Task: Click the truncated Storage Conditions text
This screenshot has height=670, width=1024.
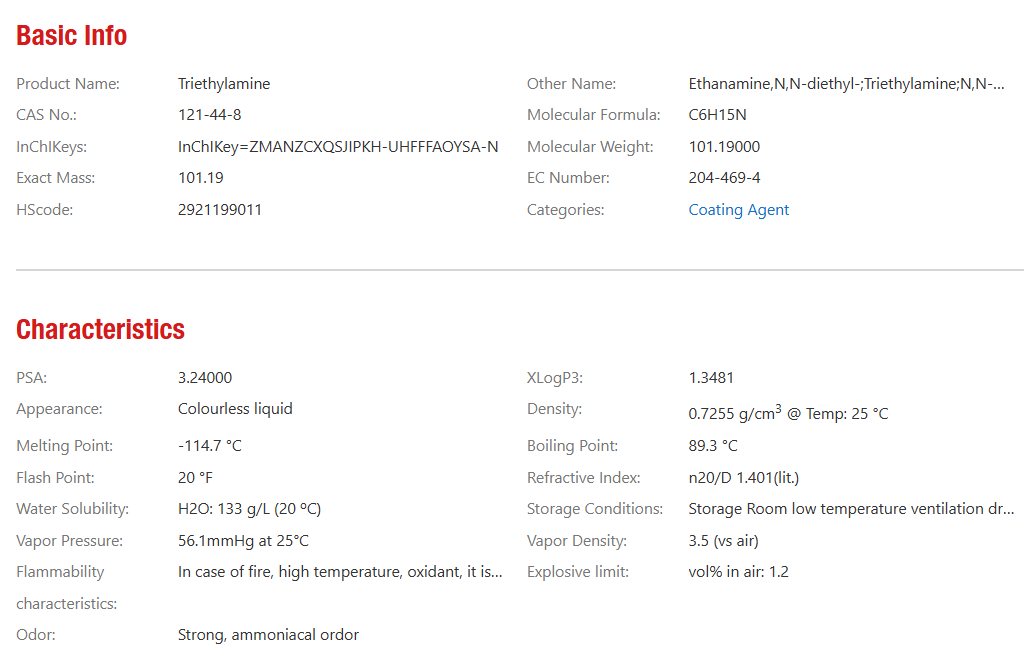Action: (851, 509)
